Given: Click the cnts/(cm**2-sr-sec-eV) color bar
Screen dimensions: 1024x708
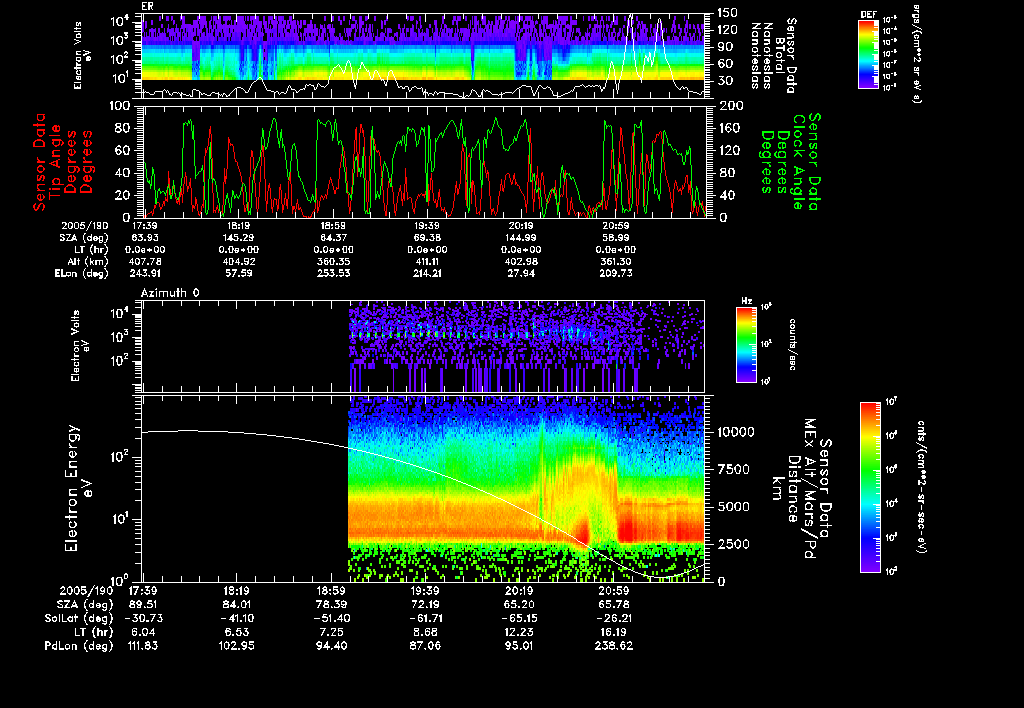Looking at the screenshot, I should [x=870, y=487].
